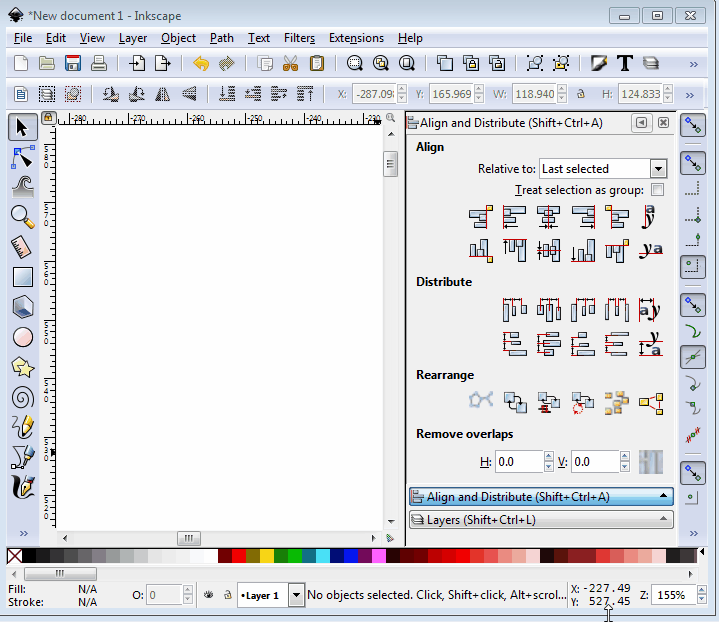Open the Extensions menu
Screen dimensions: 719x622
point(356,38)
